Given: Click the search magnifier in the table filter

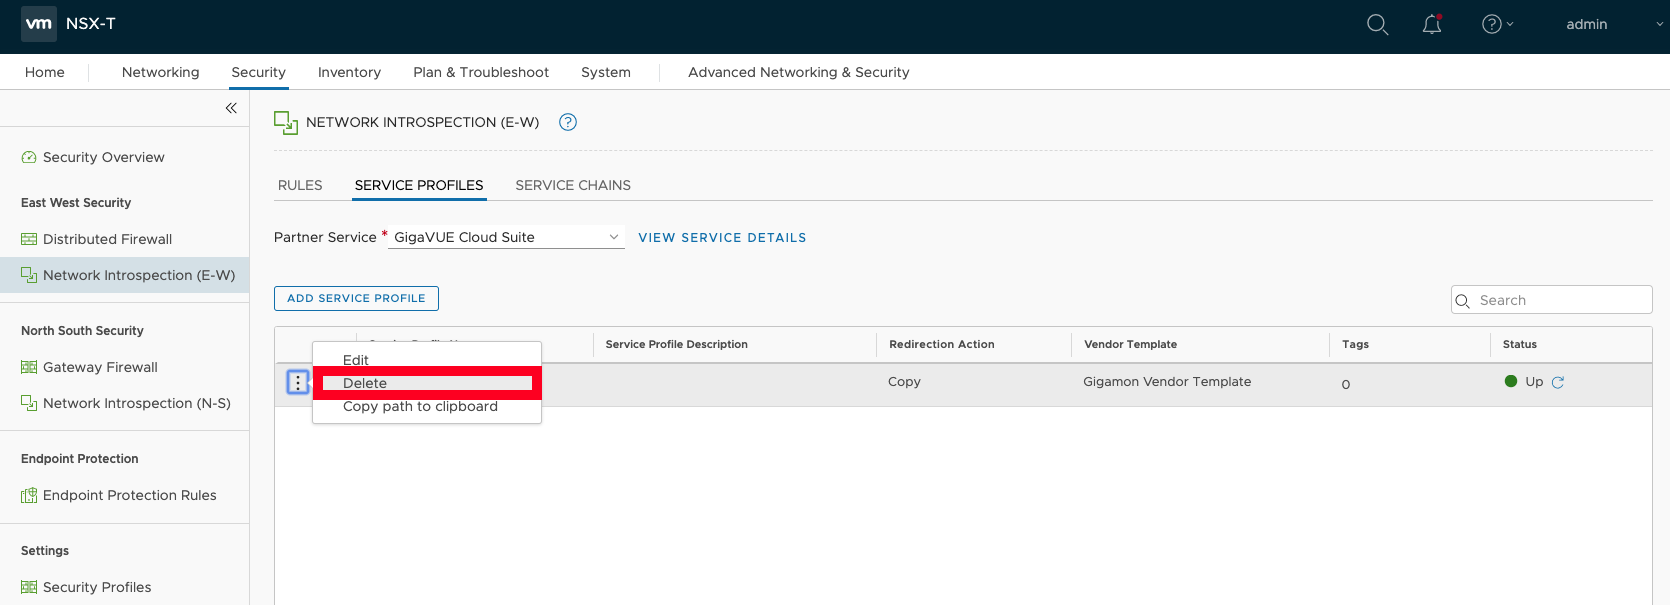Looking at the screenshot, I should pos(1463,301).
